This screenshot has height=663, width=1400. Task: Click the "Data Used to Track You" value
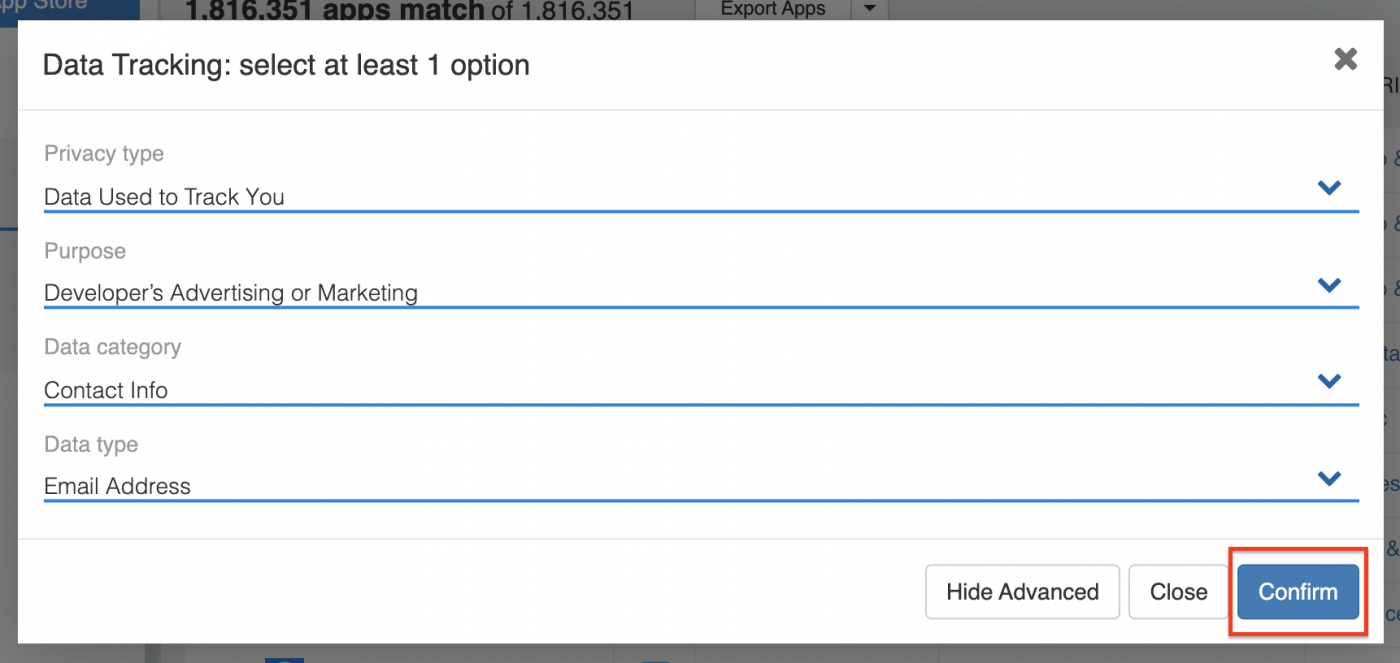(x=165, y=197)
